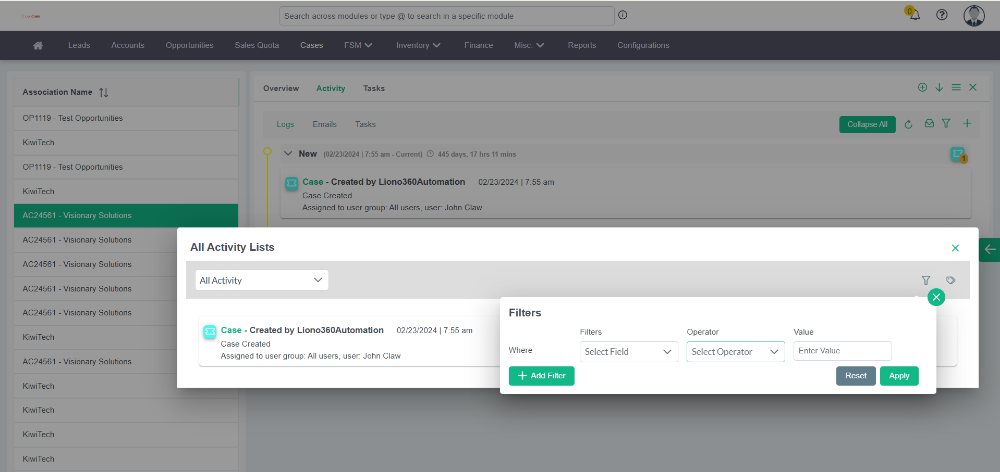This screenshot has height=472, width=1000.
Task: Click the green left arrow side tab
Action: click(x=990, y=249)
